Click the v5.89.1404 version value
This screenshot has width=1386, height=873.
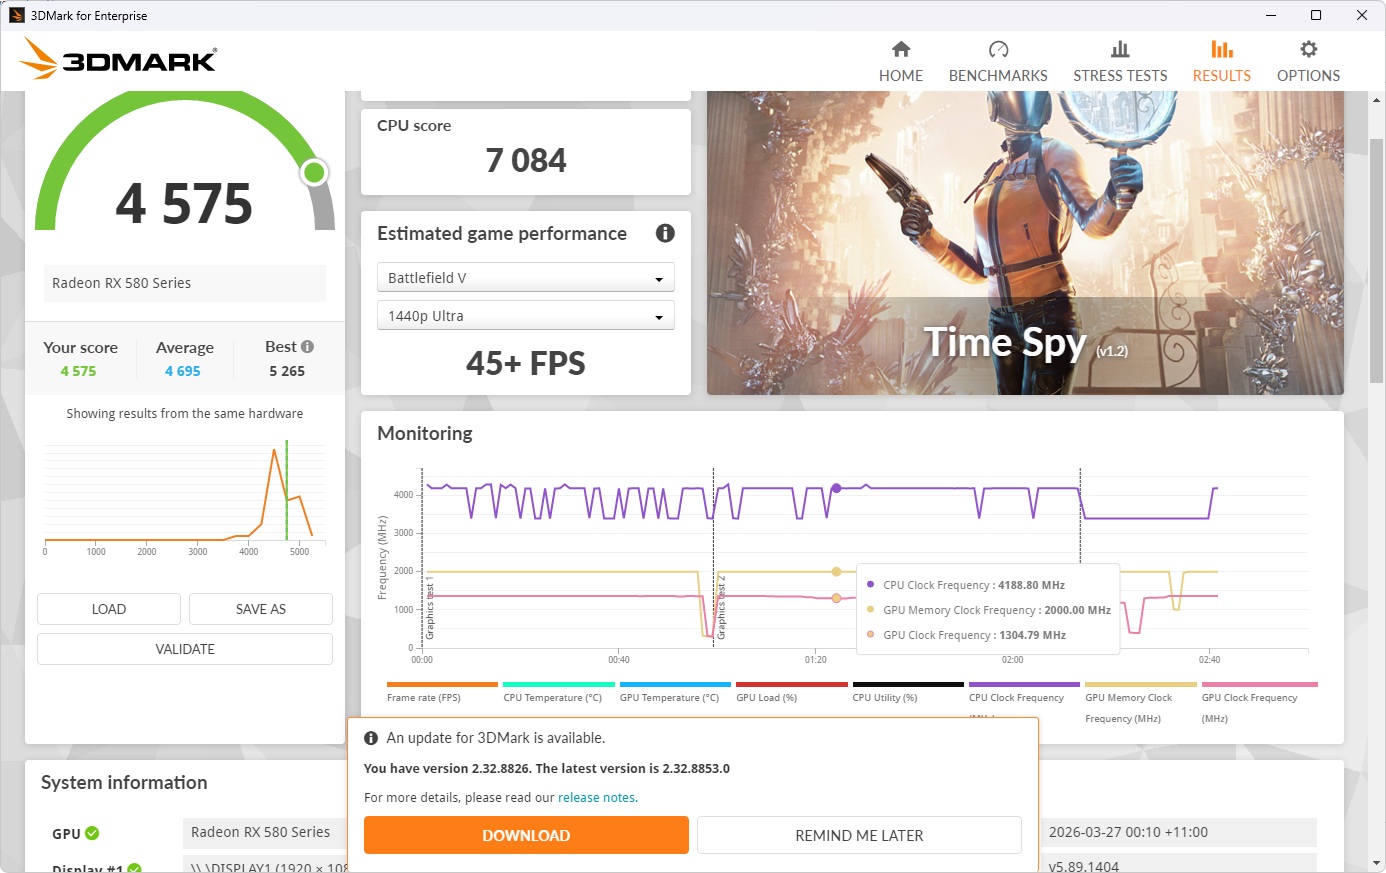pos(1084,866)
